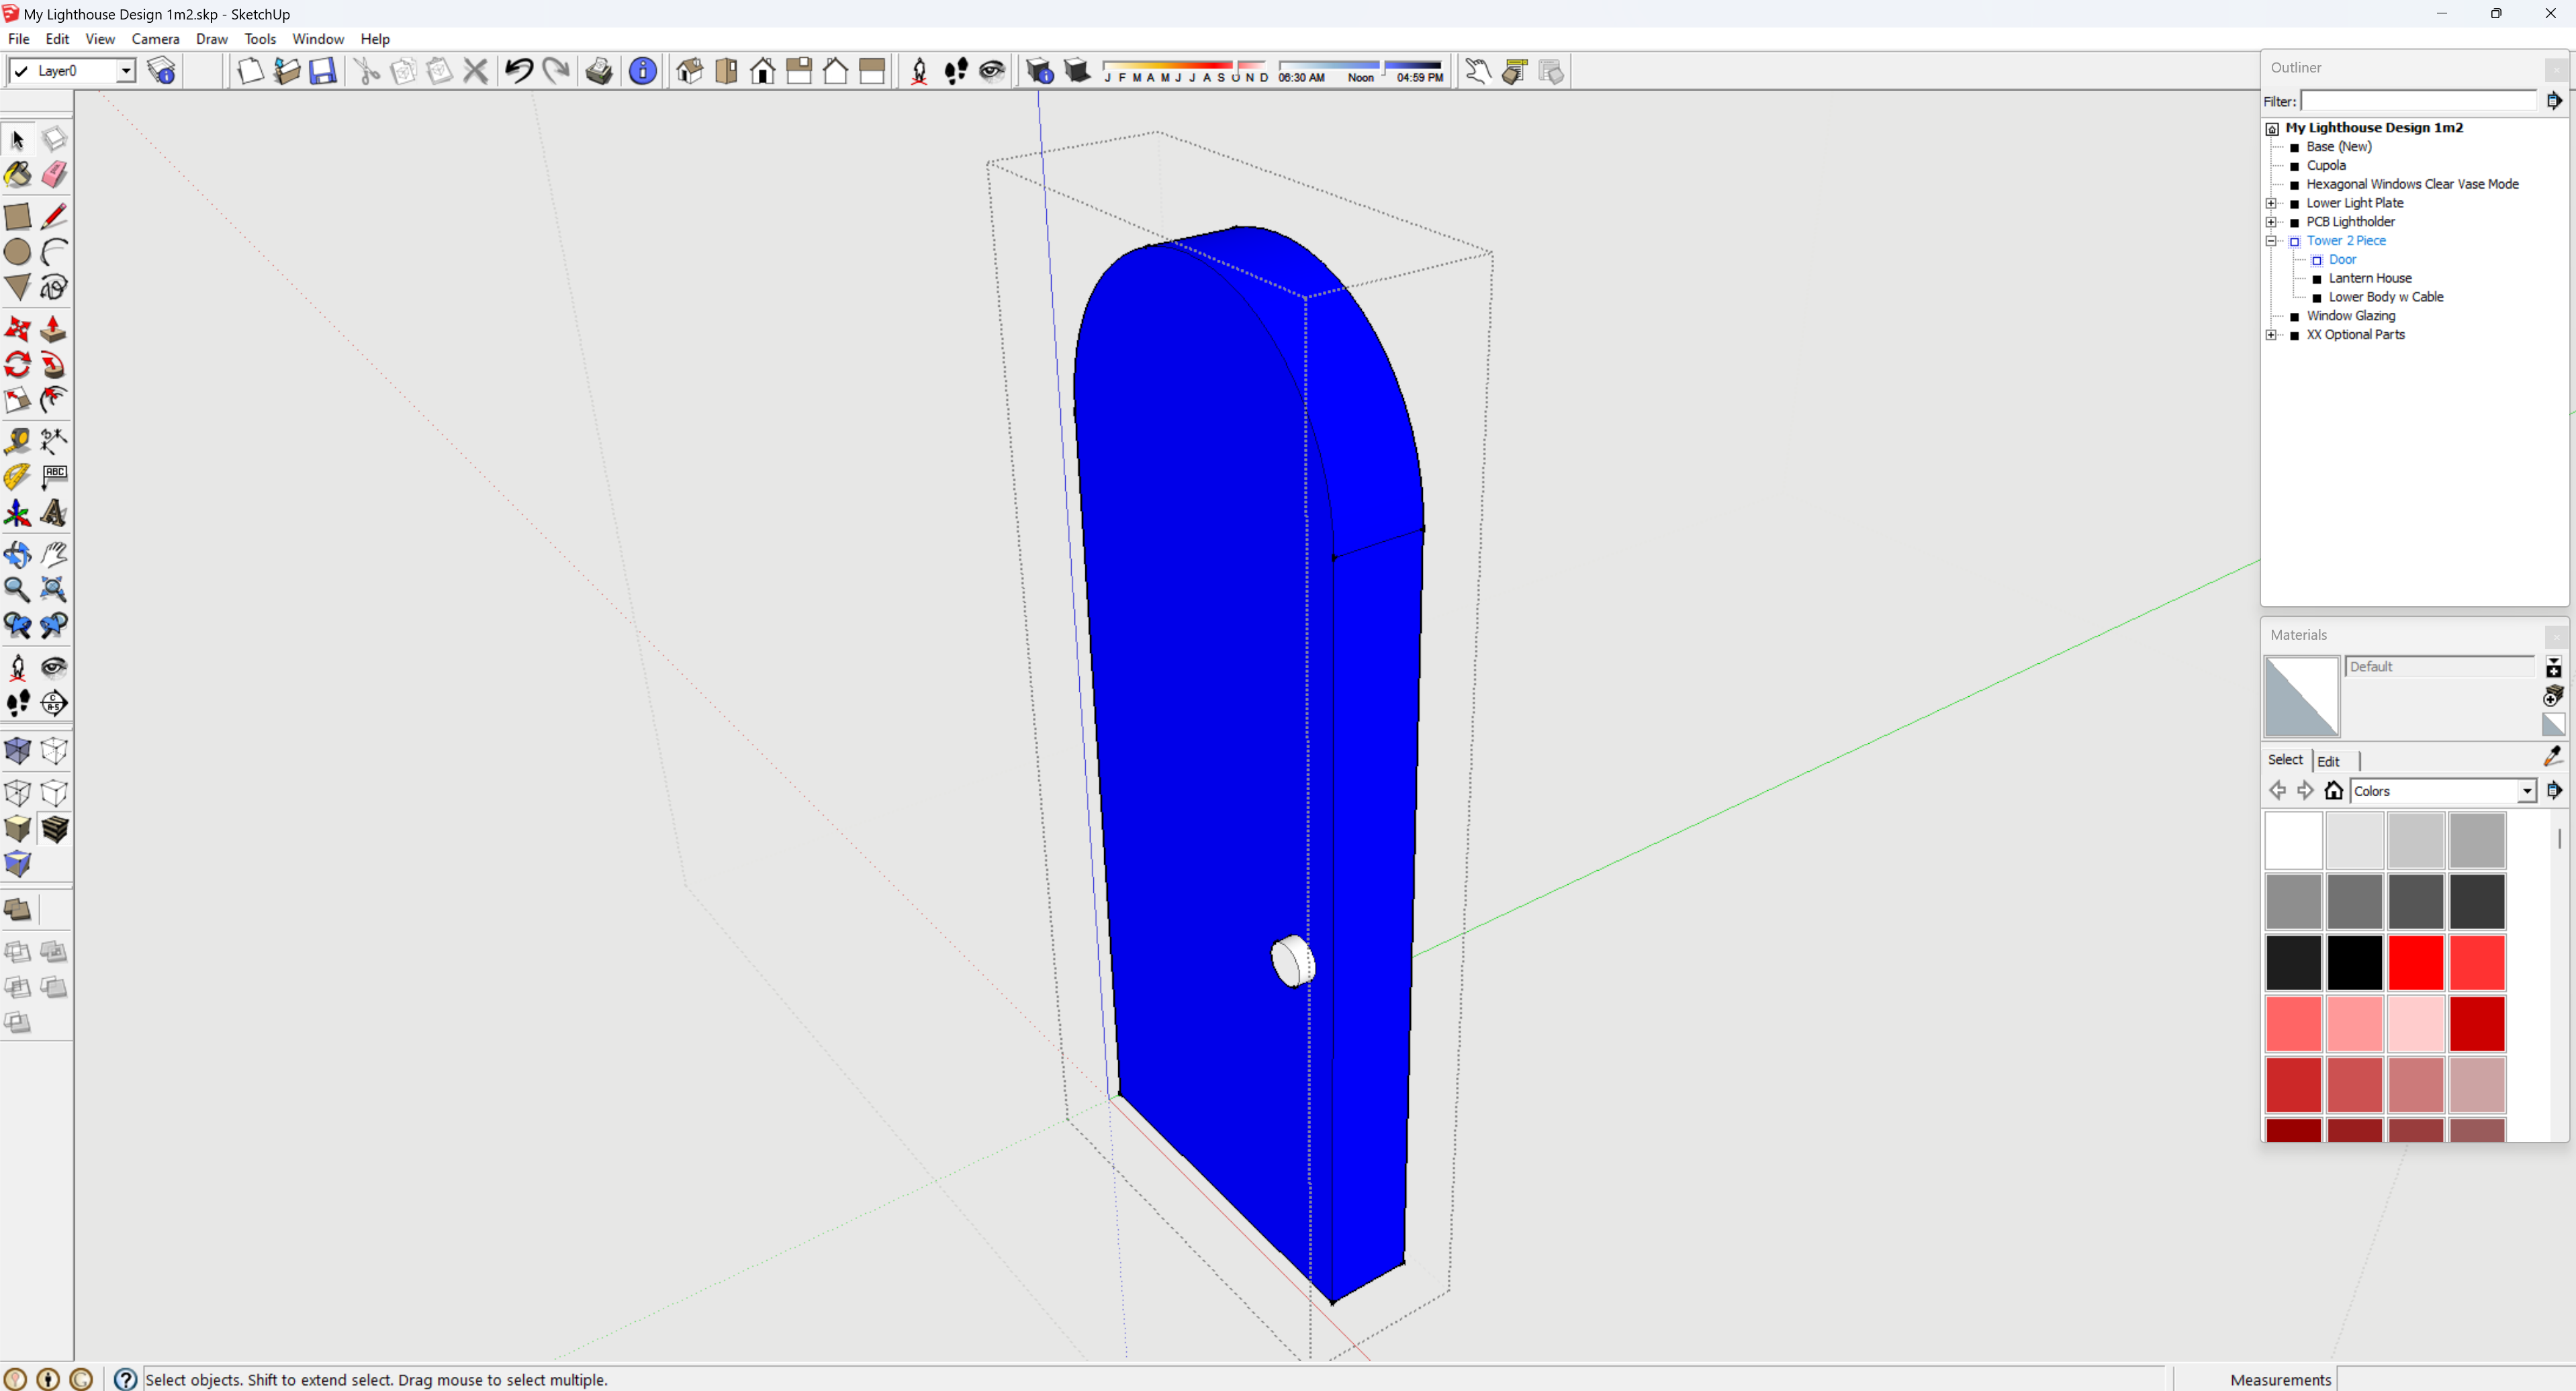2576x1391 pixels.
Task: Select the Zoom Extents tool
Action: (54, 590)
